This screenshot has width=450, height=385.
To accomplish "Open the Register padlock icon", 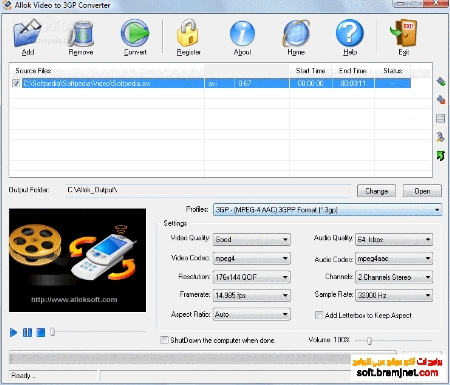I will point(188,33).
